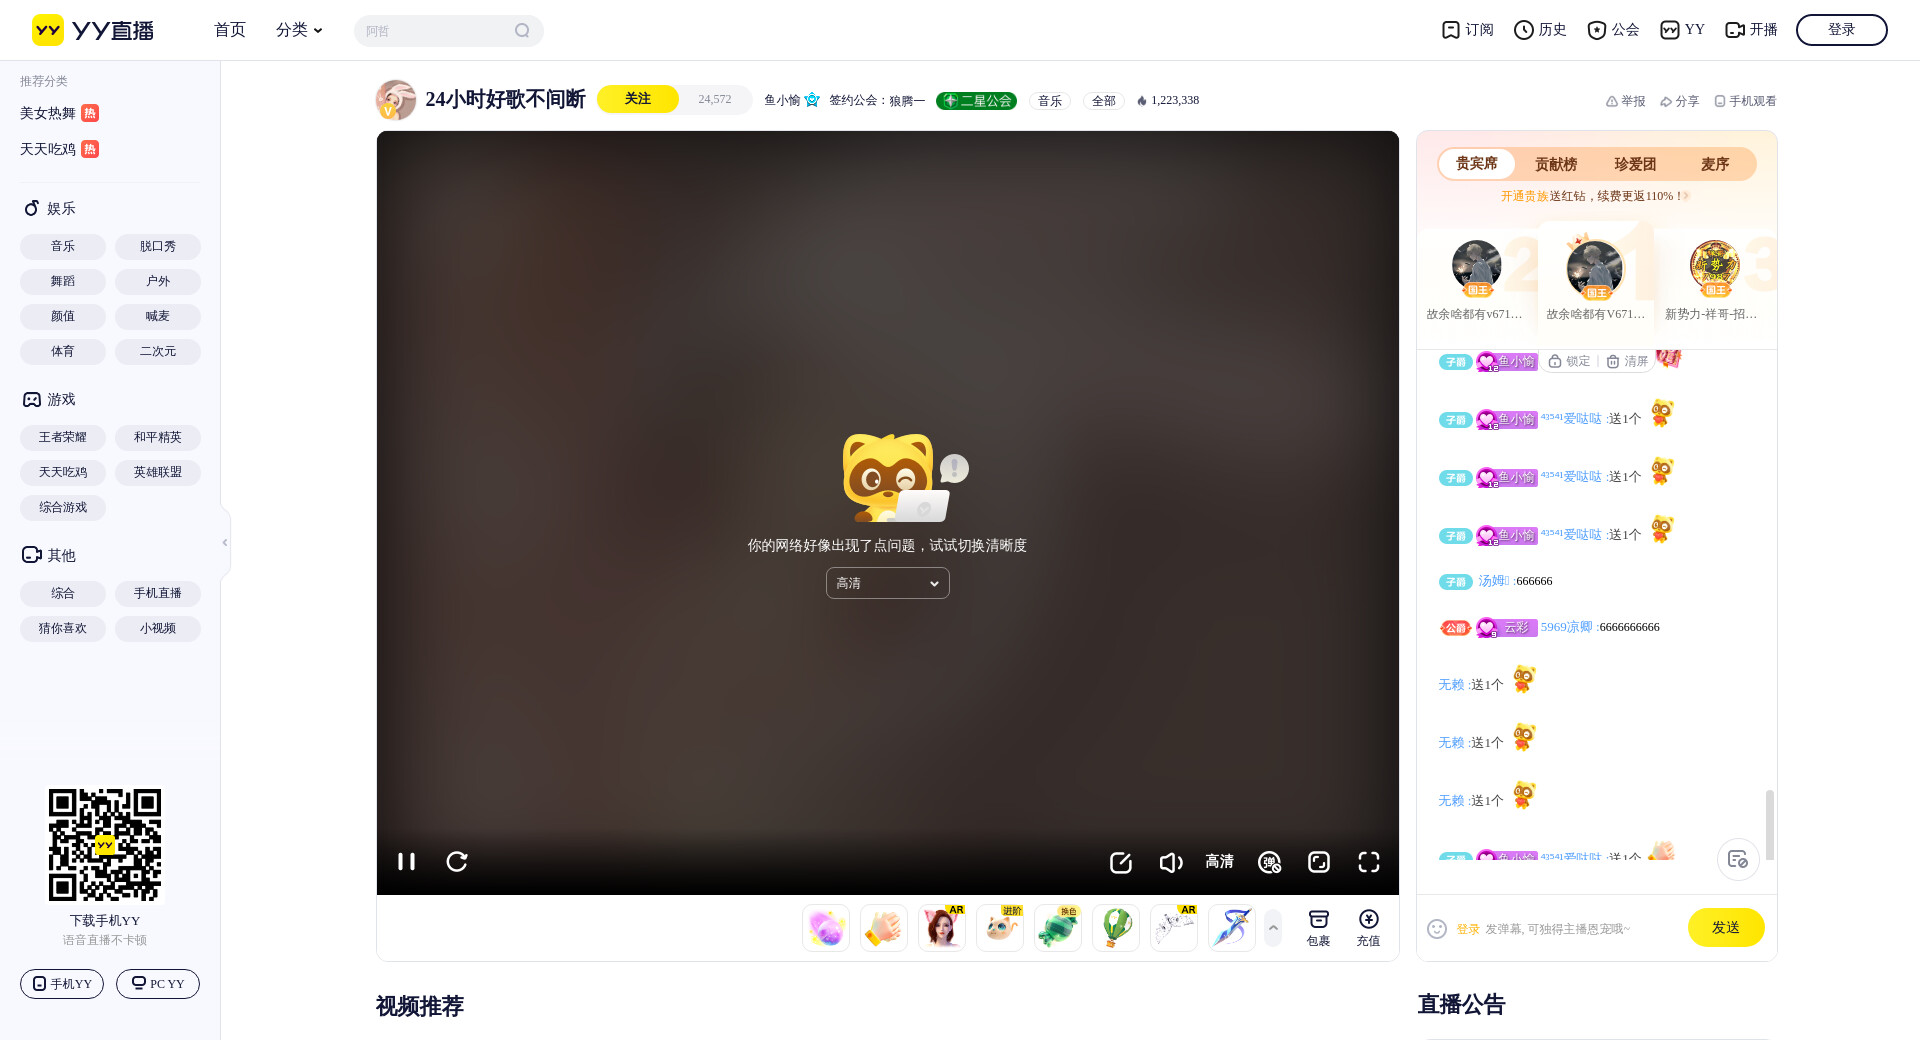
Task: Open the 包裹 backpack
Action: click(1319, 928)
